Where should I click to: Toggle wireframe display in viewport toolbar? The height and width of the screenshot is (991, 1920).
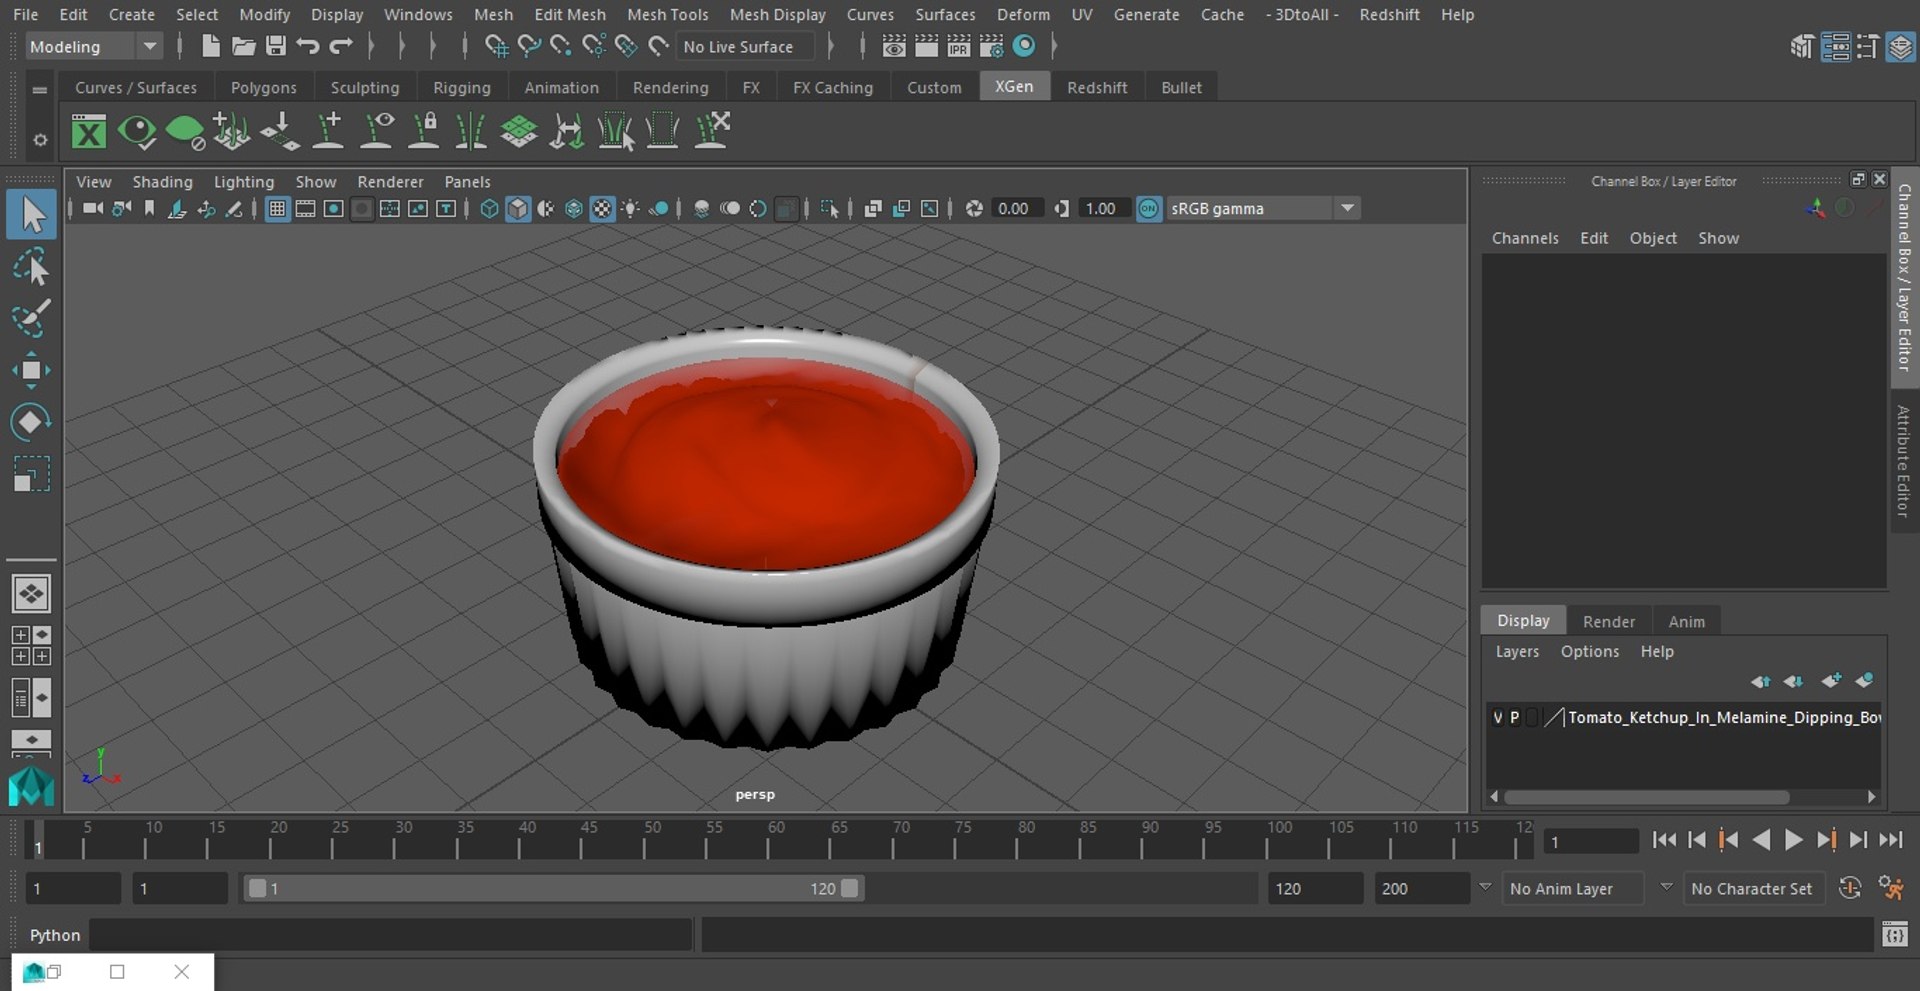point(489,209)
